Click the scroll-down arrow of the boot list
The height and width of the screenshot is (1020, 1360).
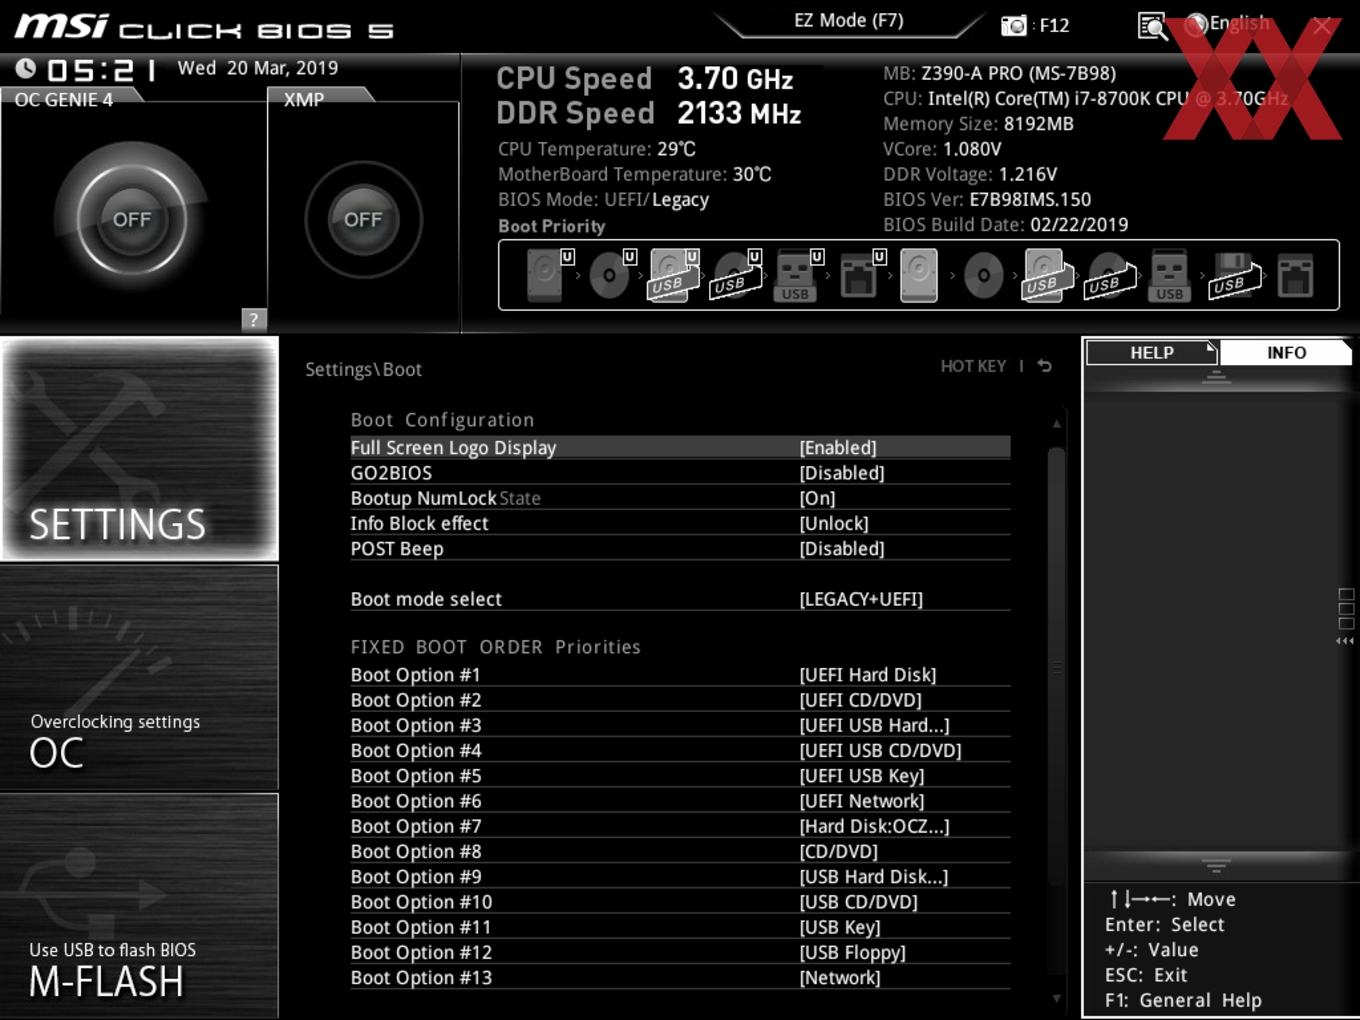(1056, 998)
